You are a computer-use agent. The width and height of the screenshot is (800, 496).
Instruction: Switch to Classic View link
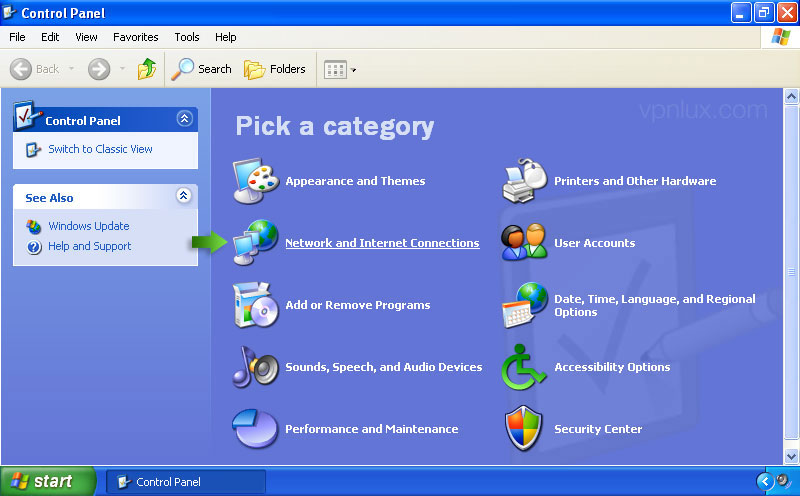pos(101,149)
